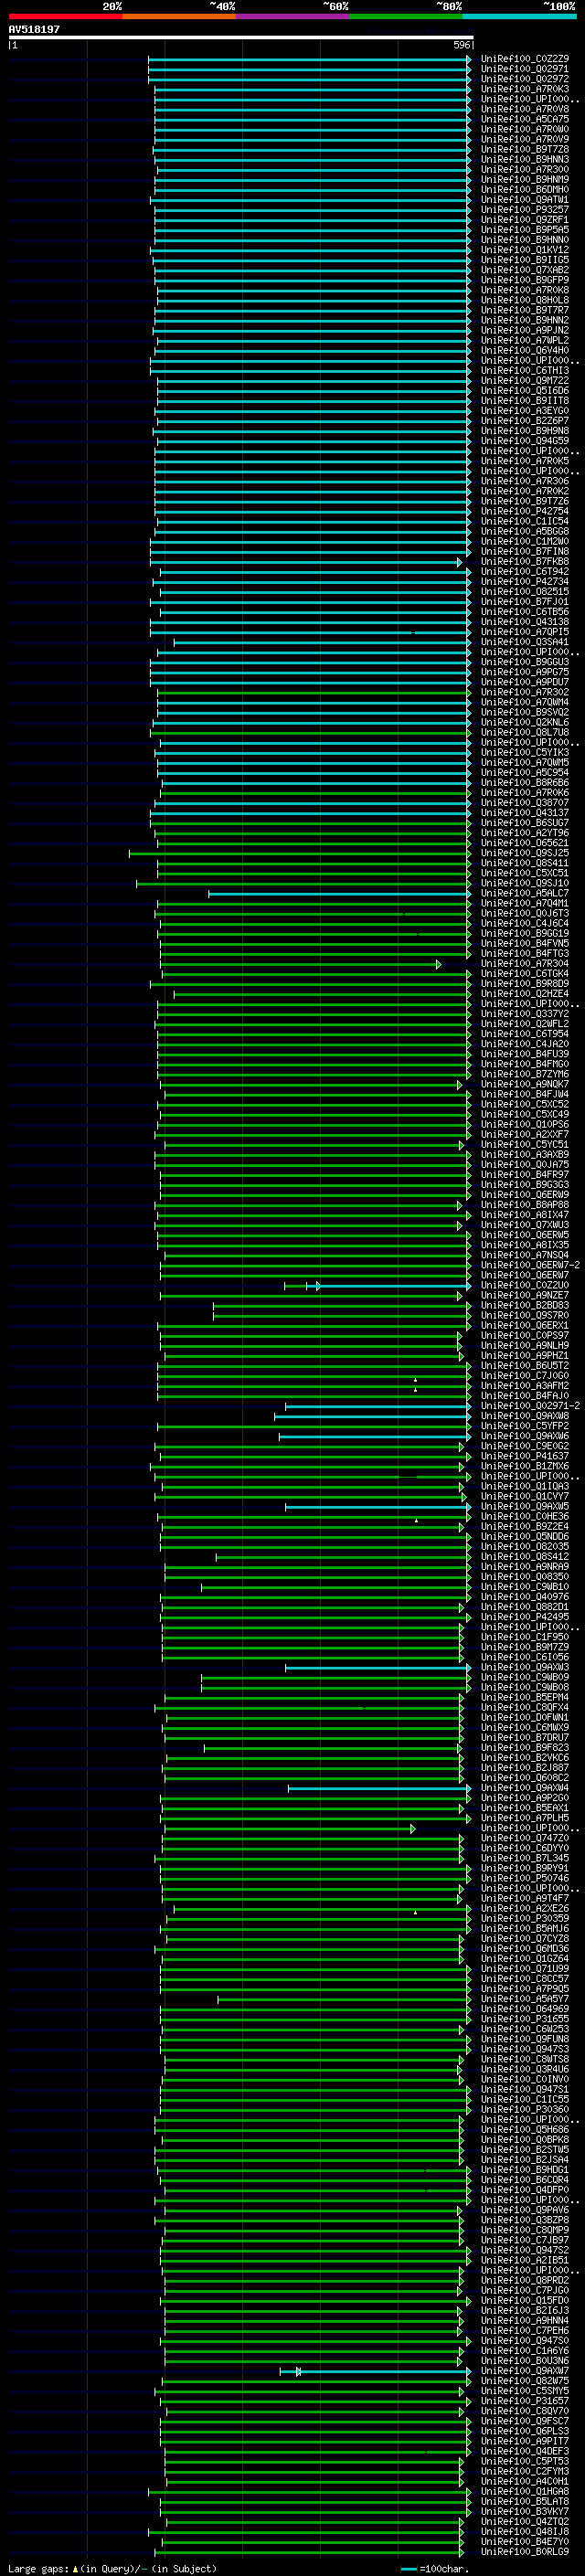The image size is (585, 2576).
Task: Click the yellow large-gap triangle in legend
Action: [75, 2569]
